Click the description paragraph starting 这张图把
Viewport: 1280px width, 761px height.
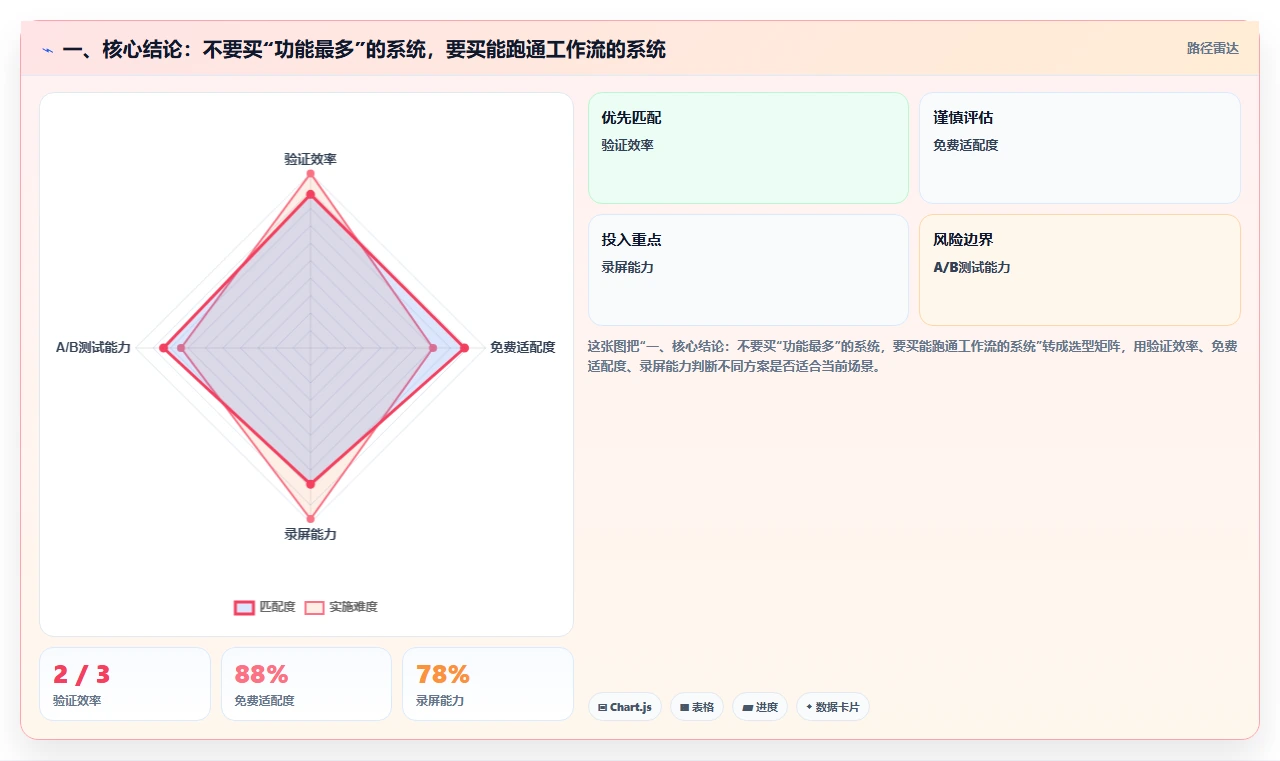click(912, 356)
